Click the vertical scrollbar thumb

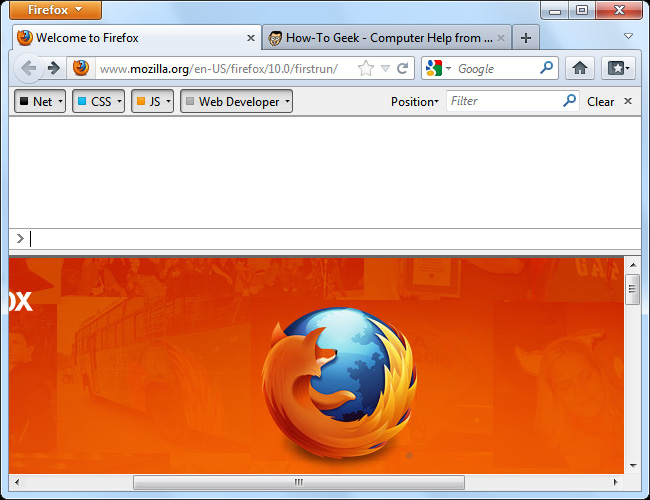coord(633,289)
